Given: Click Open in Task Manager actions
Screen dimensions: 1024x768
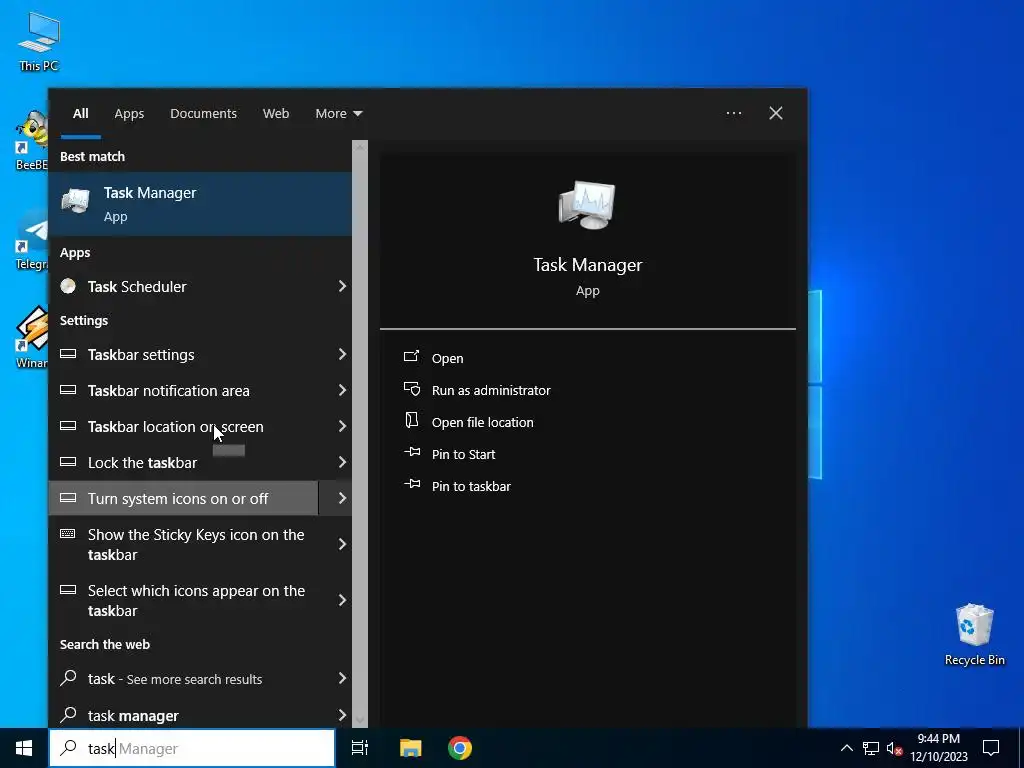Looking at the screenshot, I should coord(447,358).
